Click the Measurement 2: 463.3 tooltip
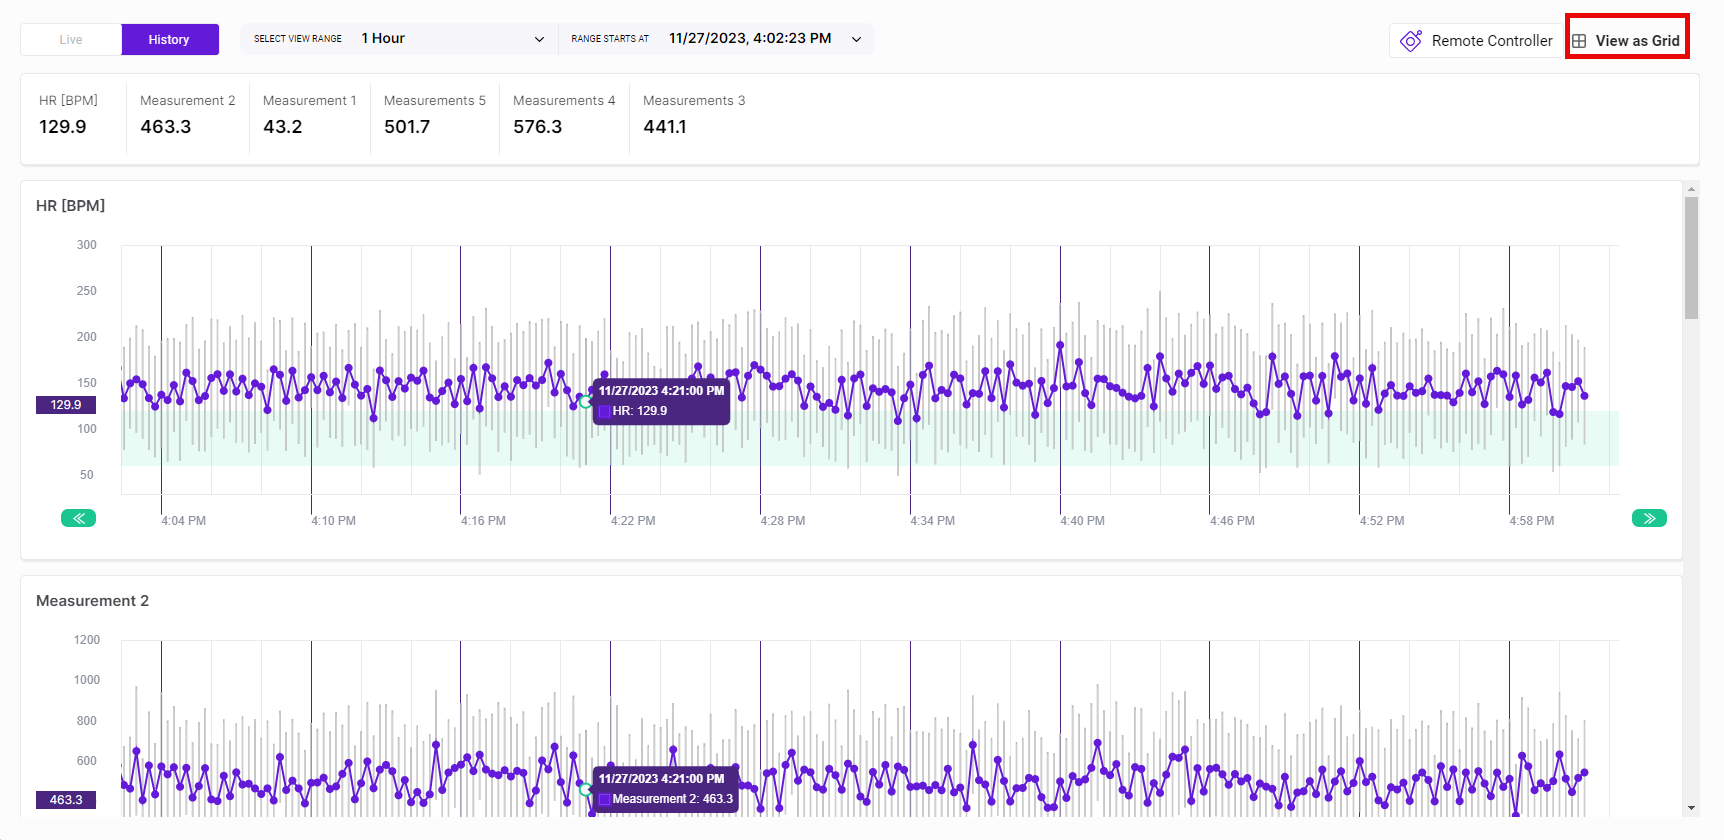1724x840 pixels. (666, 789)
